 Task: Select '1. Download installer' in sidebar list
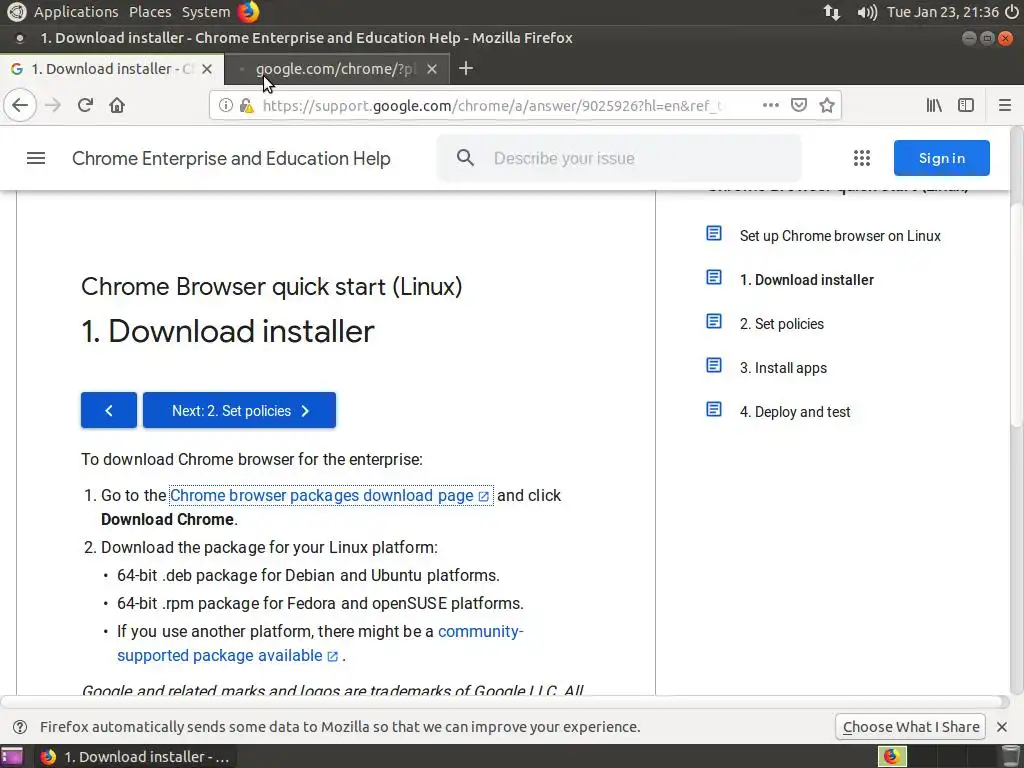pyautogui.click(x=807, y=280)
